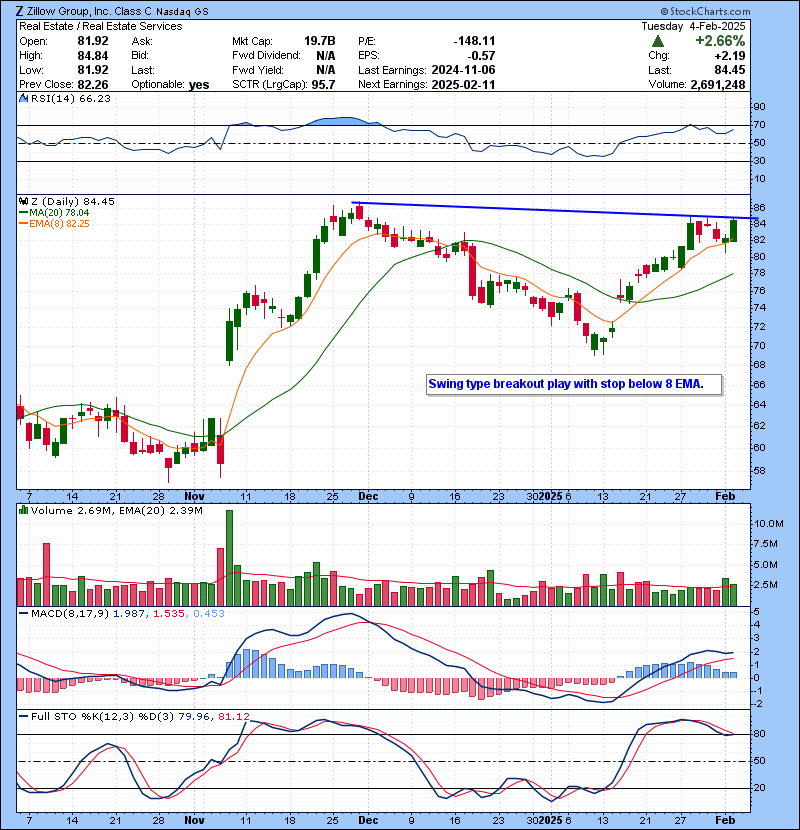Click the 'Volume 2.69M, EMA(20) 2.39M' label
The height and width of the screenshot is (830, 800).
click(116, 510)
